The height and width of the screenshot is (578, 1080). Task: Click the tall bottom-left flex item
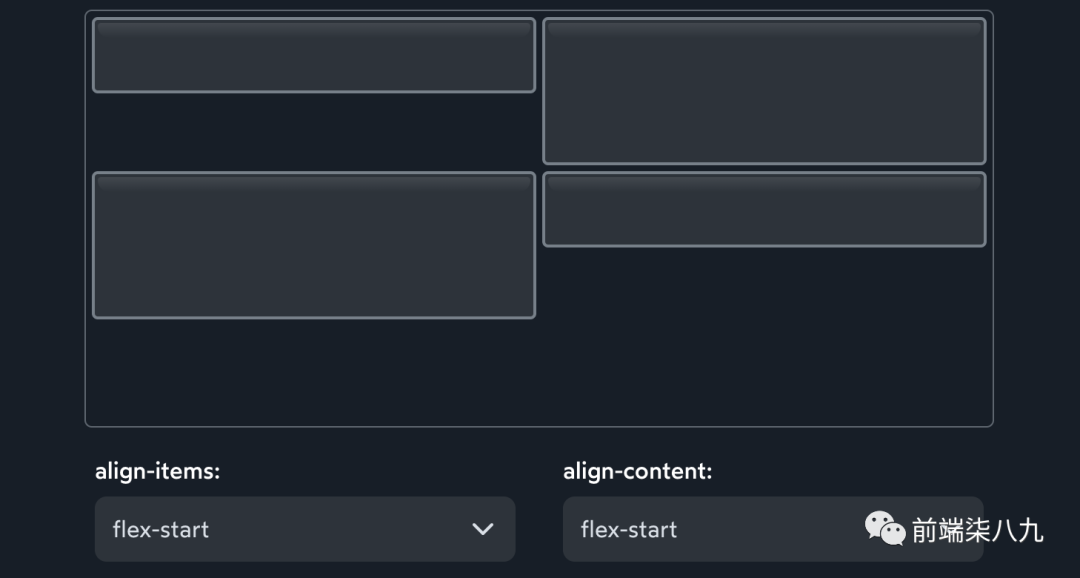click(314, 246)
